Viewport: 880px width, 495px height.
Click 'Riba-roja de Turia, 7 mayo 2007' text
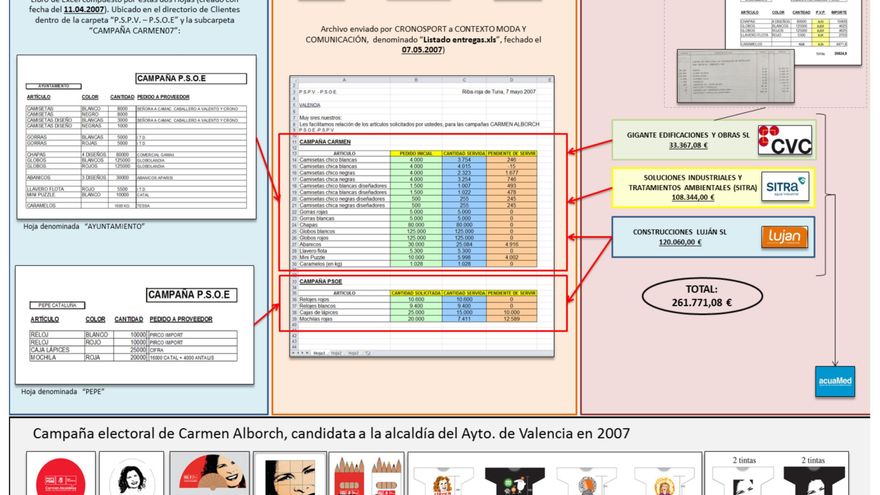(499, 91)
